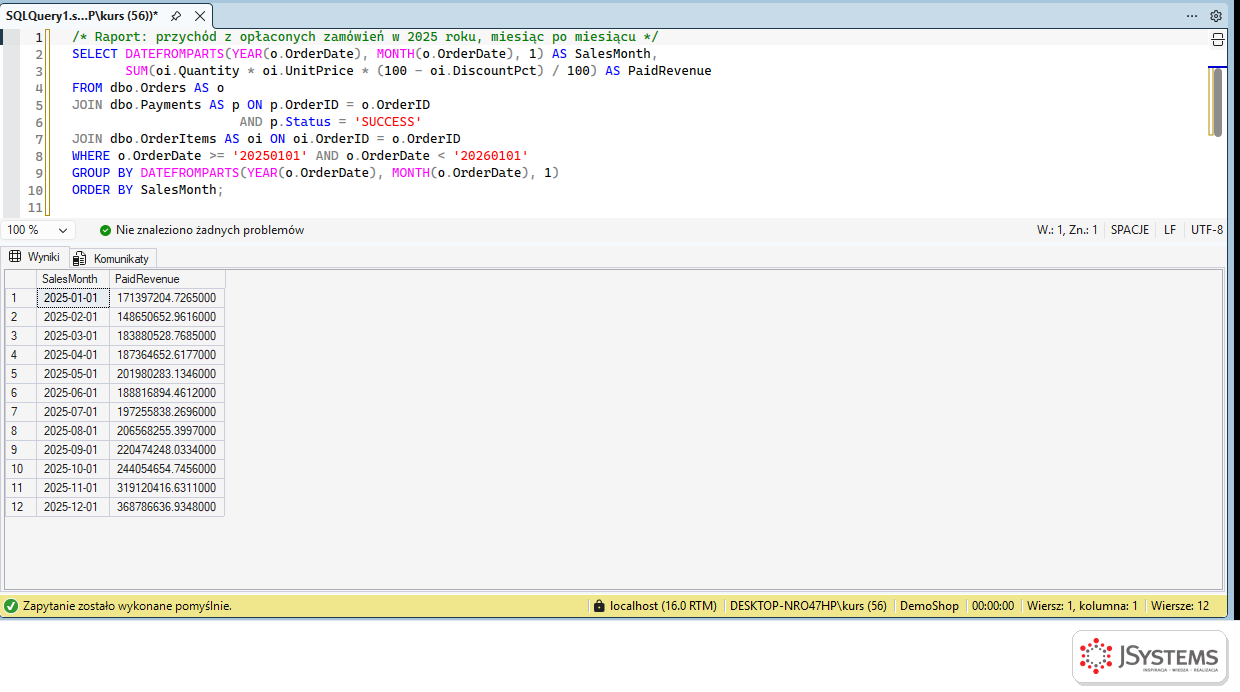
Task: Select the SalesMonth column header
Action: [x=73, y=279]
